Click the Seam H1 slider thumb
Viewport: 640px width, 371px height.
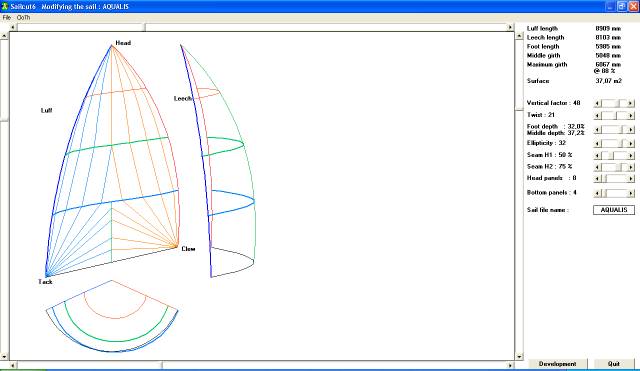click(x=611, y=156)
